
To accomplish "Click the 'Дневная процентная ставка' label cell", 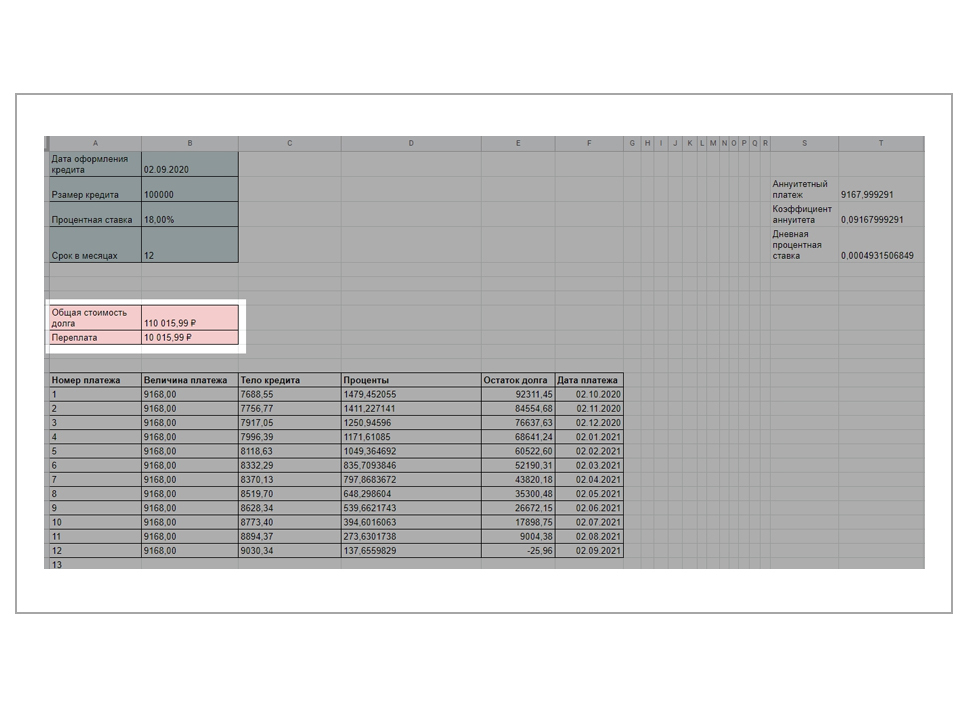I will [x=804, y=245].
